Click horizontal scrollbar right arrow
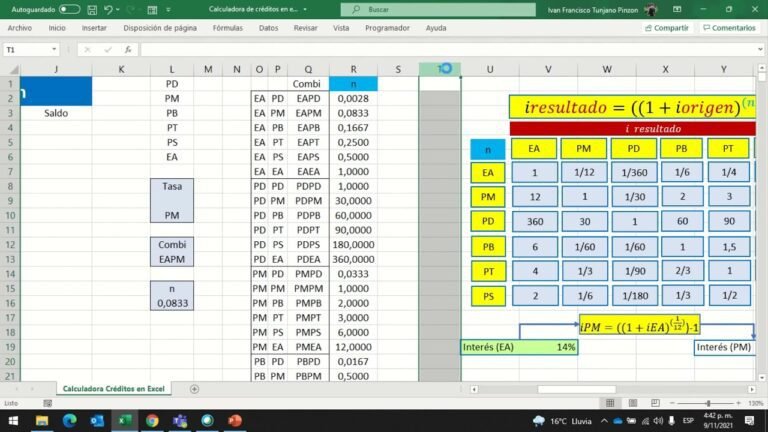The width and height of the screenshot is (768, 432). tap(752, 389)
